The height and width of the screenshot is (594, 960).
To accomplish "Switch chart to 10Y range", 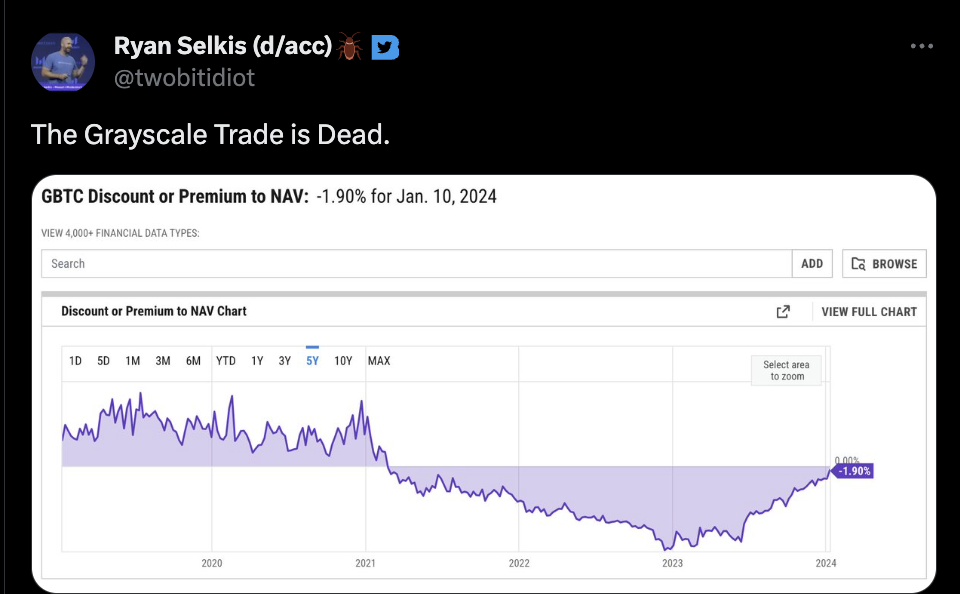I will (x=343, y=361).
